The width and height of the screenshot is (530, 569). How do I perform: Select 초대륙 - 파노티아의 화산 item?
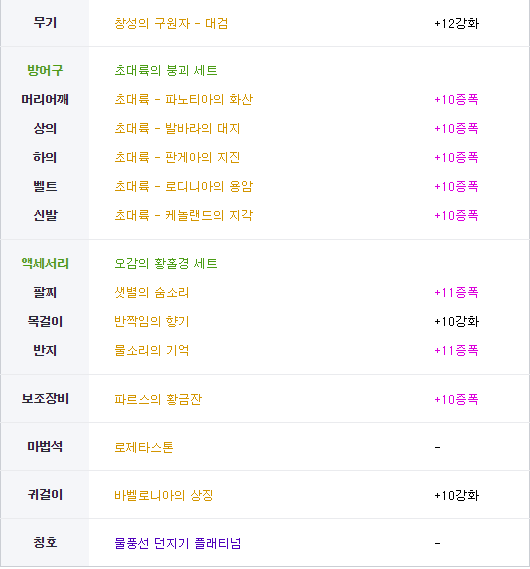click(184, 99)
